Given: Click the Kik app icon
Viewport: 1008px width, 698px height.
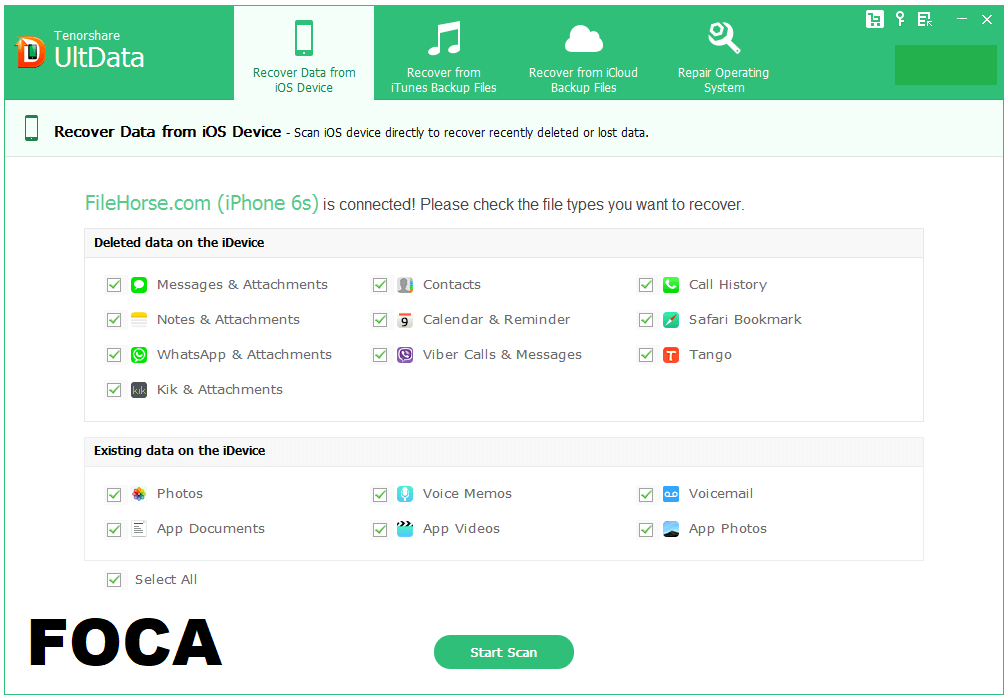Looking at the screenshot, I should pos(139,389).
